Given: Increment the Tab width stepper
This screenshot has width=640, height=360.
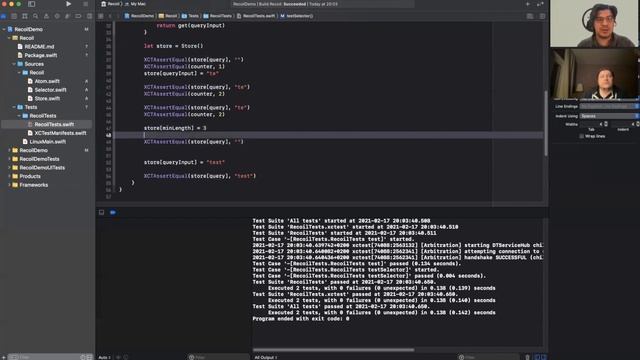Looking at the screenshot, I should pos(606,122).
